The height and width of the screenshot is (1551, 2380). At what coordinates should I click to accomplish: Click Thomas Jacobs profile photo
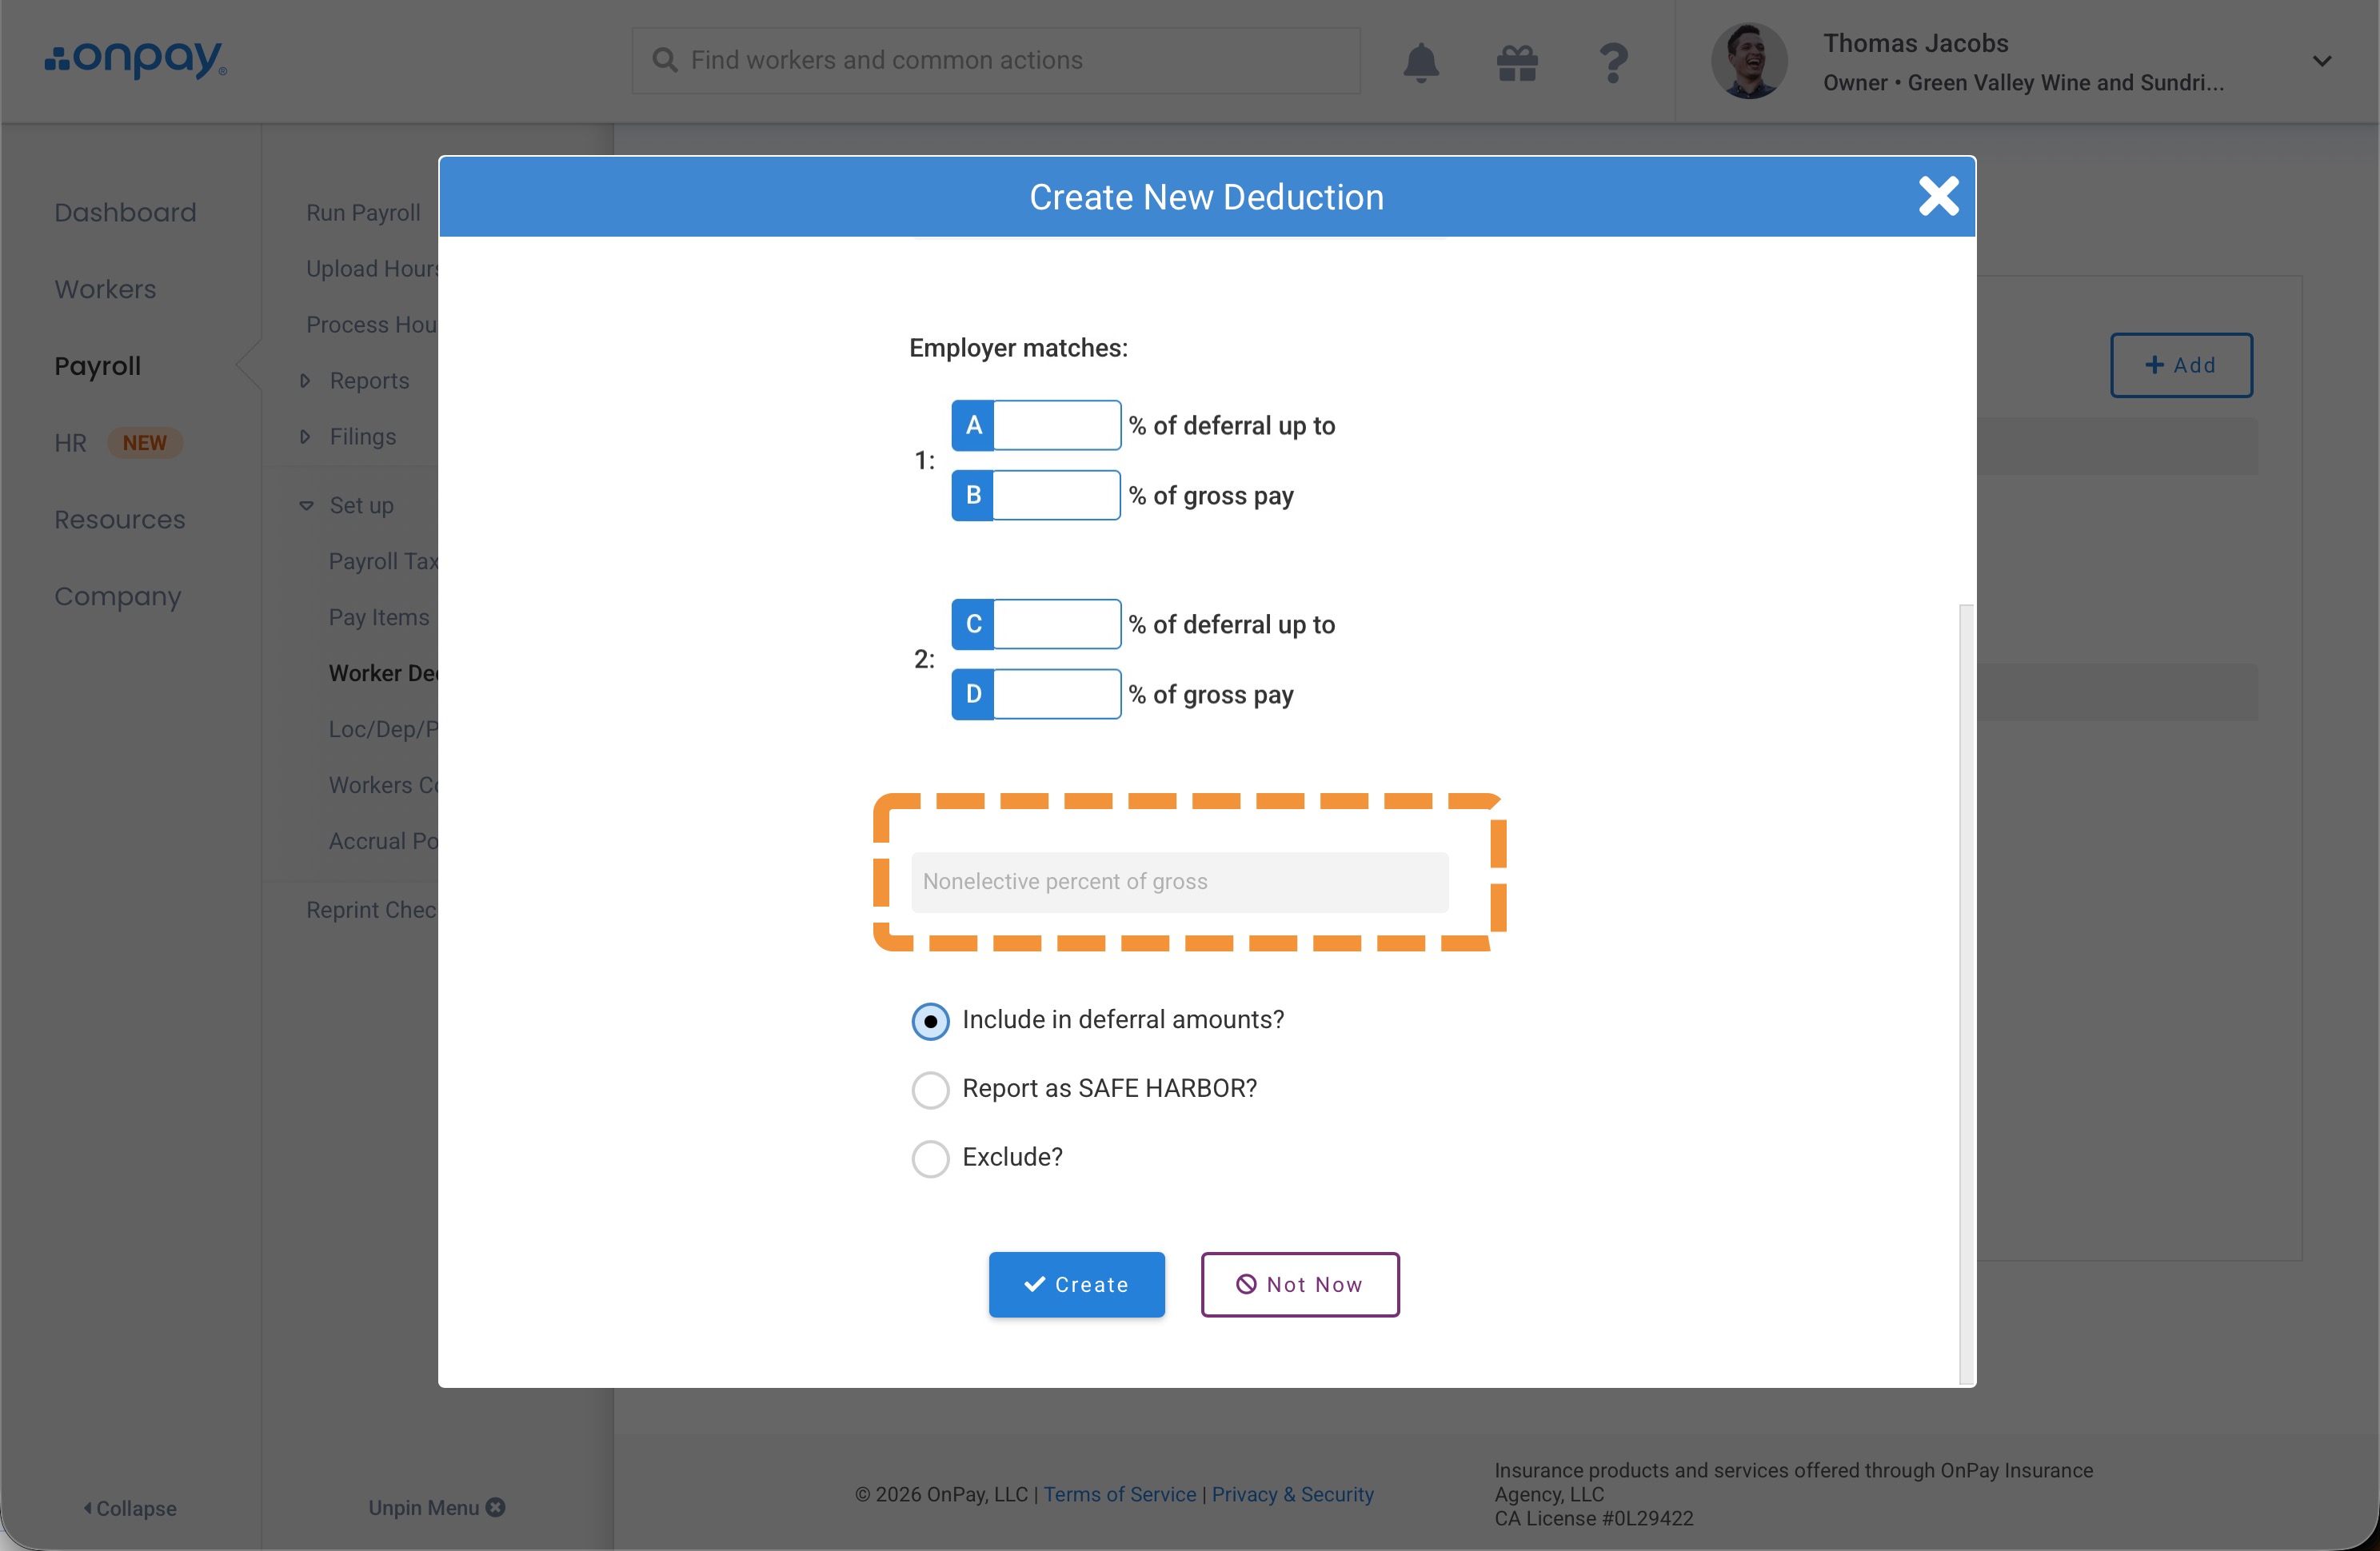coord(1748,61)
